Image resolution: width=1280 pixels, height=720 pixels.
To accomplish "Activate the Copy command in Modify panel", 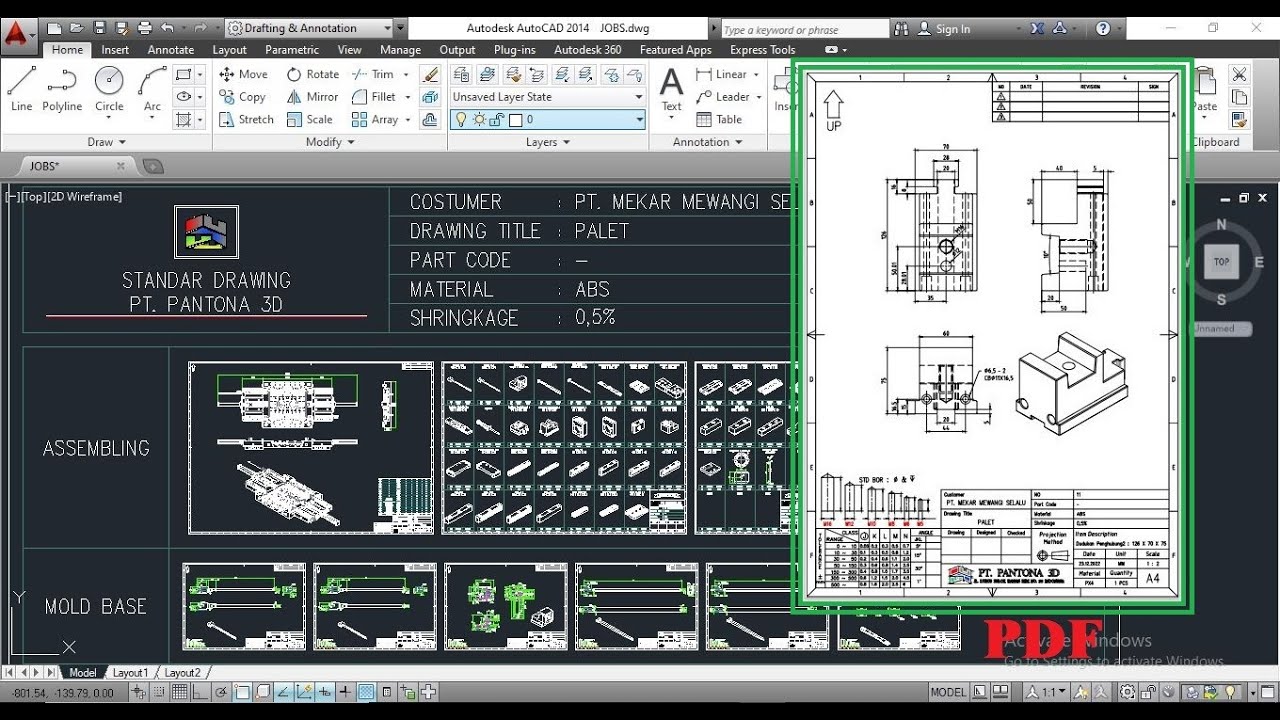I will pos(242,97).
